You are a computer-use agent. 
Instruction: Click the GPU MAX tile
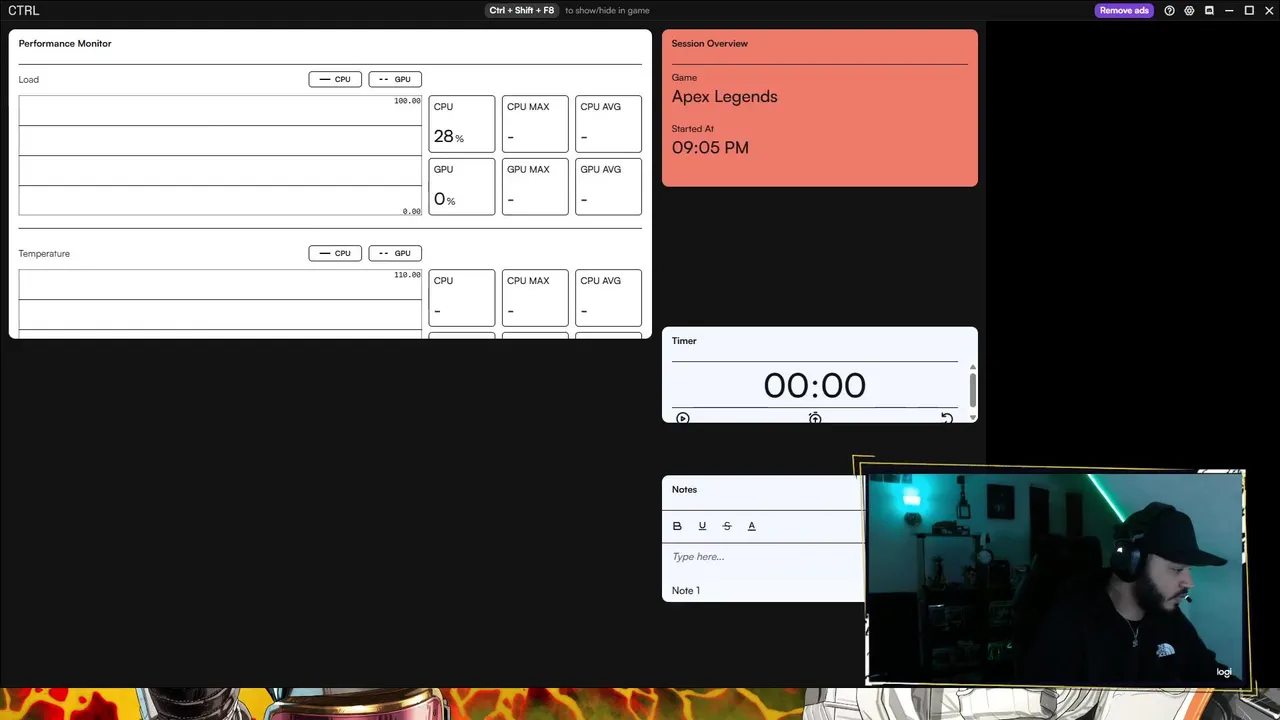pyautogui.click(x=535, y=187)
